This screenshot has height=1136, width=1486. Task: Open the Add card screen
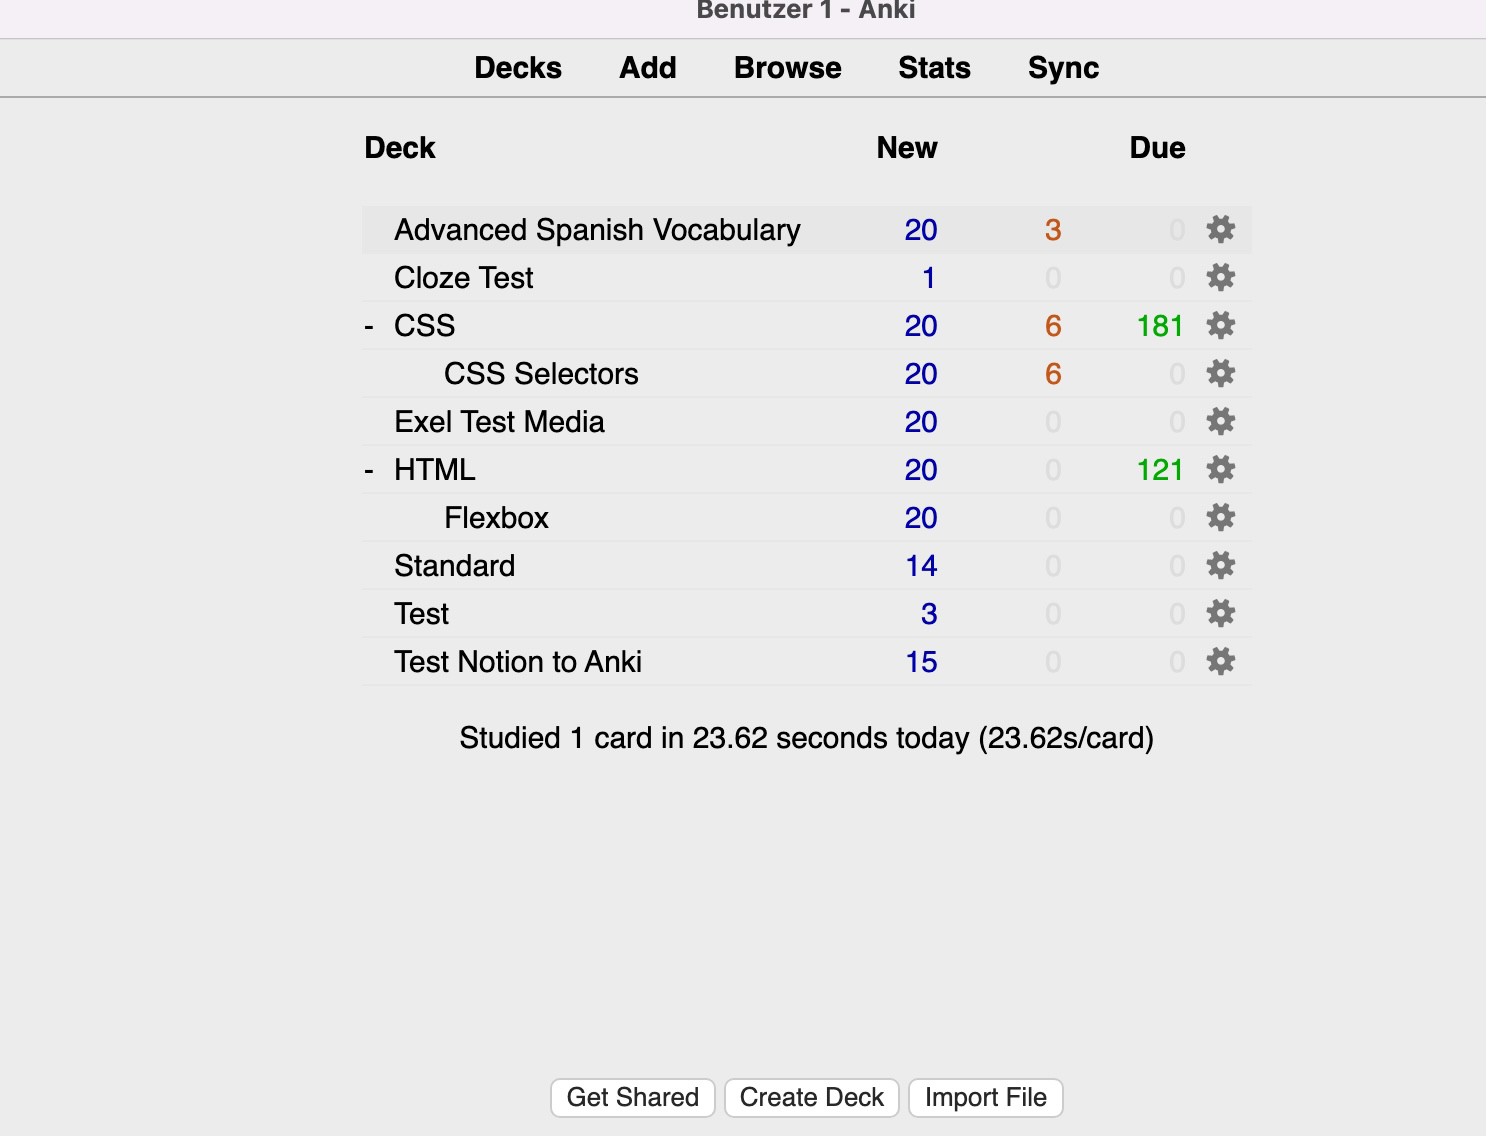coord(647,67)
